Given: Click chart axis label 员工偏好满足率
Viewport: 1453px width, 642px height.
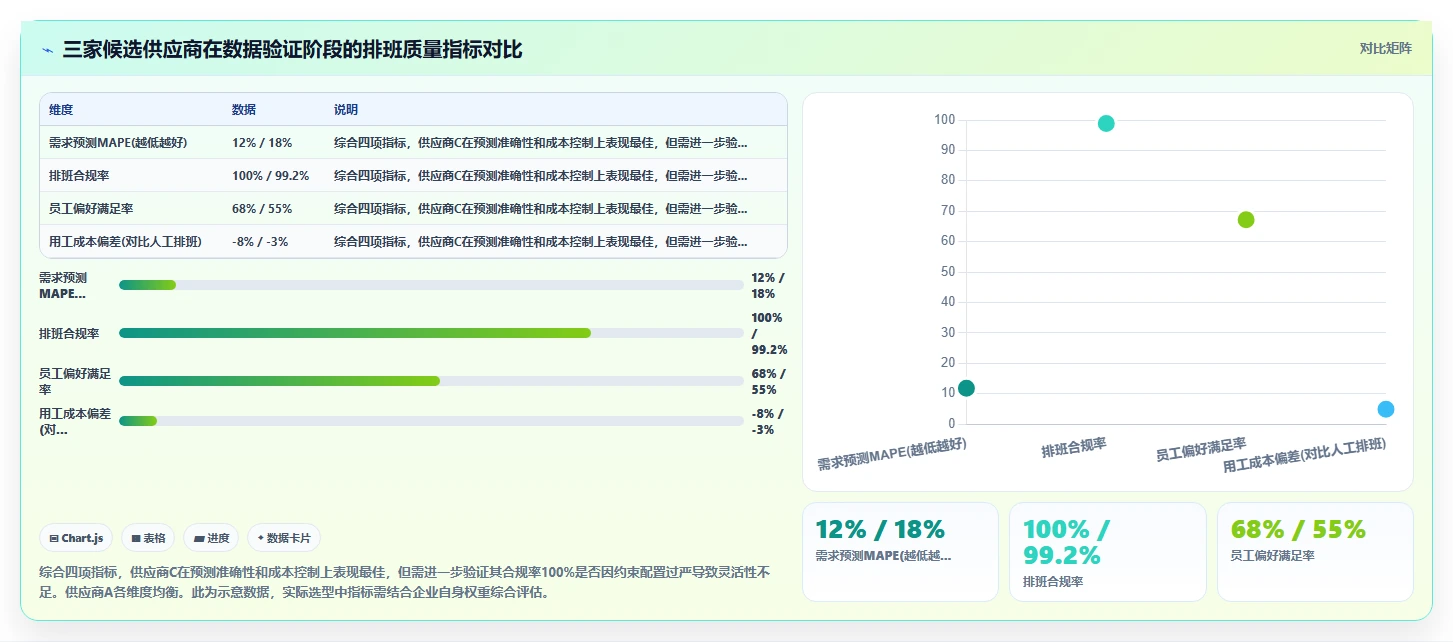Looking at the screenshot, I should click(x=1201, y=449).
